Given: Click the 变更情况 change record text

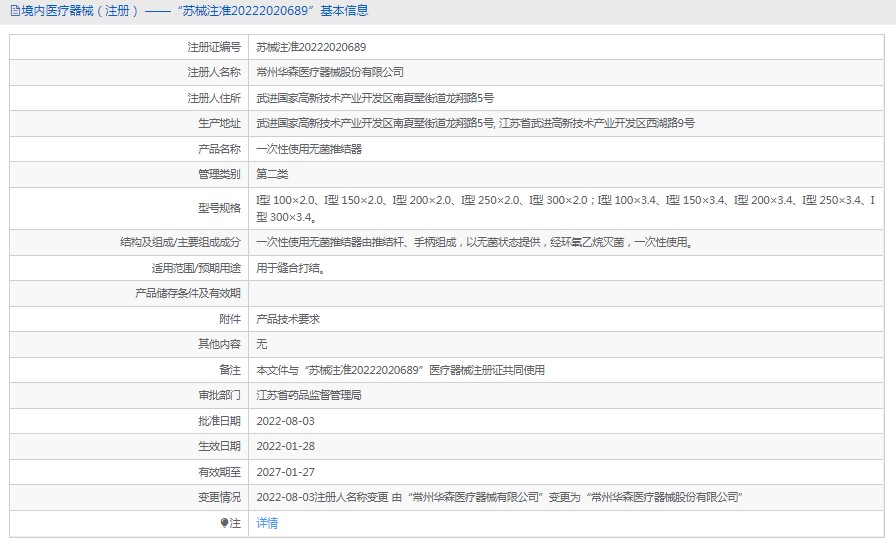Looking at the screenshot, I should 499,497.
